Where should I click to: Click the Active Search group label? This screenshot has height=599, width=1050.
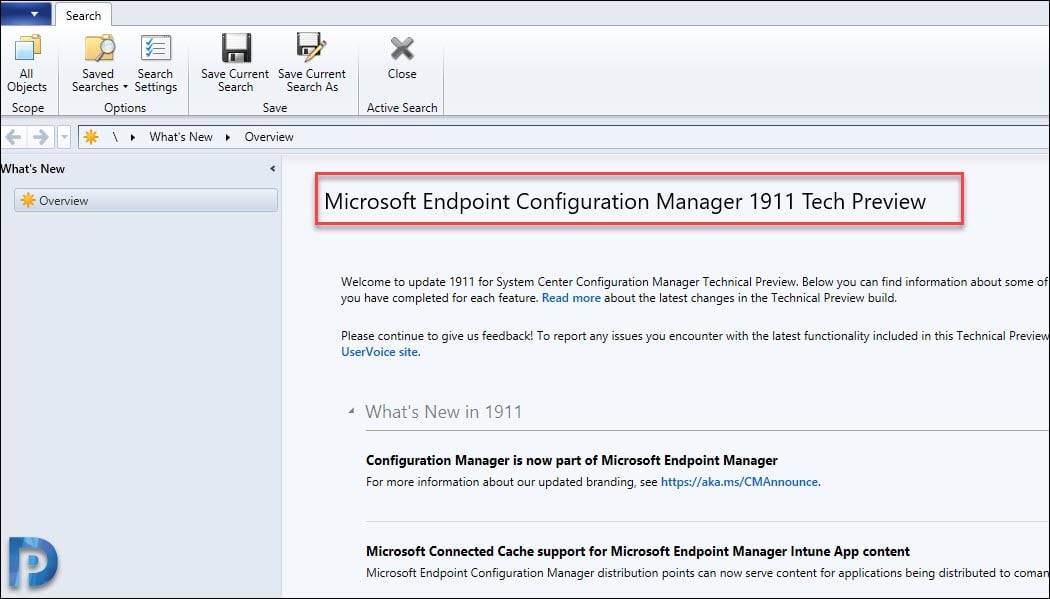coord(402,108)
